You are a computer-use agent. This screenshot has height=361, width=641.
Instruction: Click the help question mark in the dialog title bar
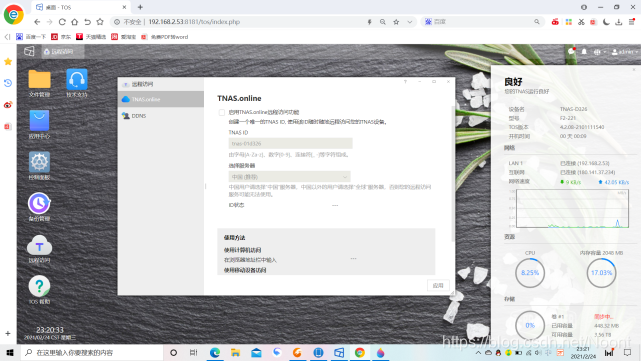tap(405, 82)
